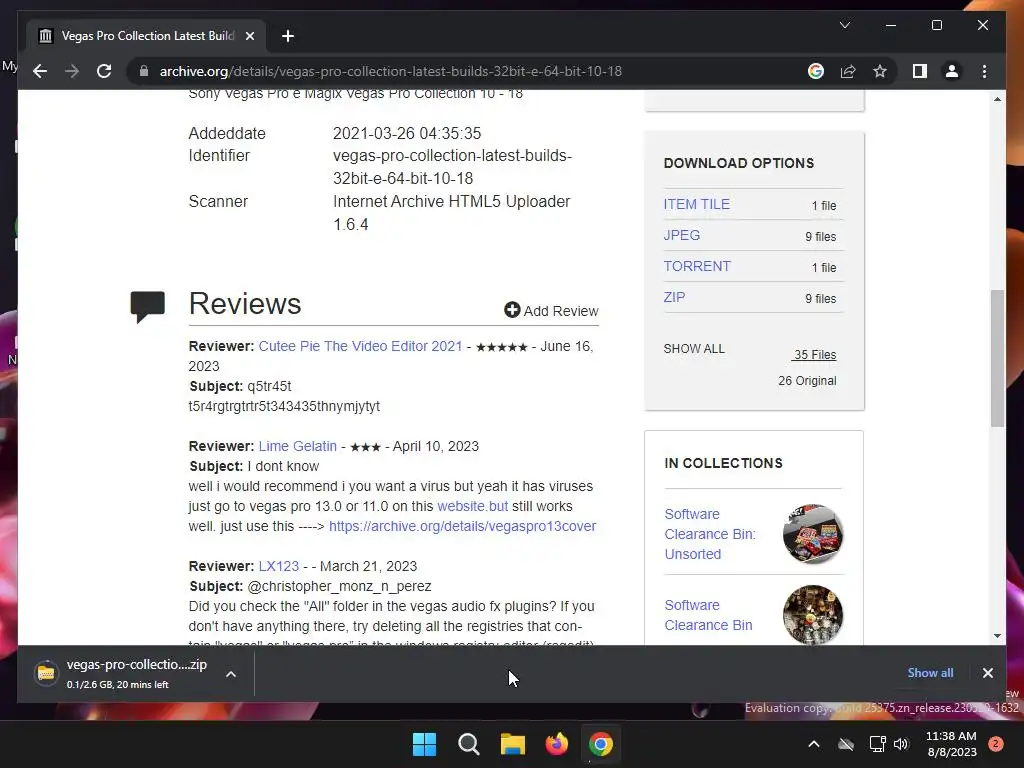Image resolution: width=1024 pixels, height=768 pixels.
Task: Go back using browser back arrow
Action: coord(40,71)
